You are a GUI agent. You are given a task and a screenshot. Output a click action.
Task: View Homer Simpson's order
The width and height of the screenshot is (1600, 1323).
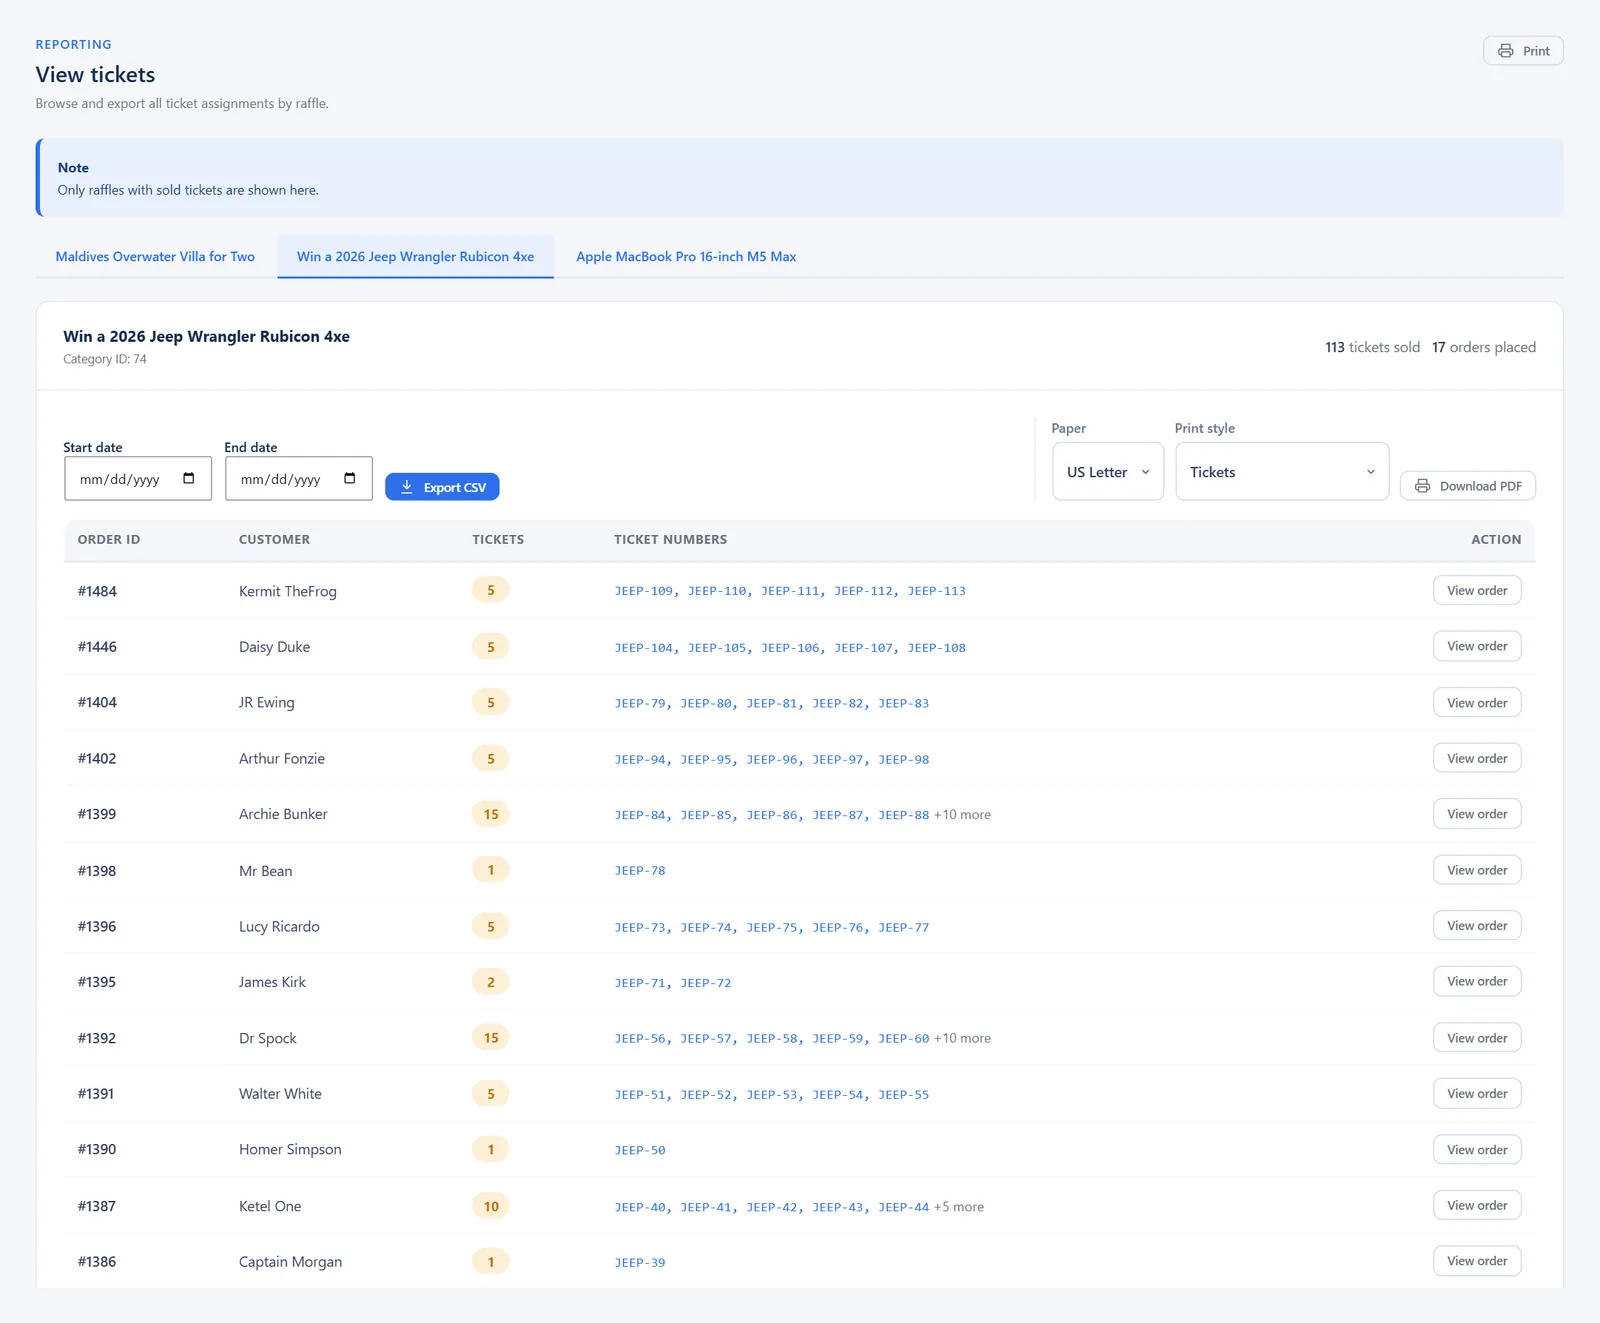coord(1477,1149)
